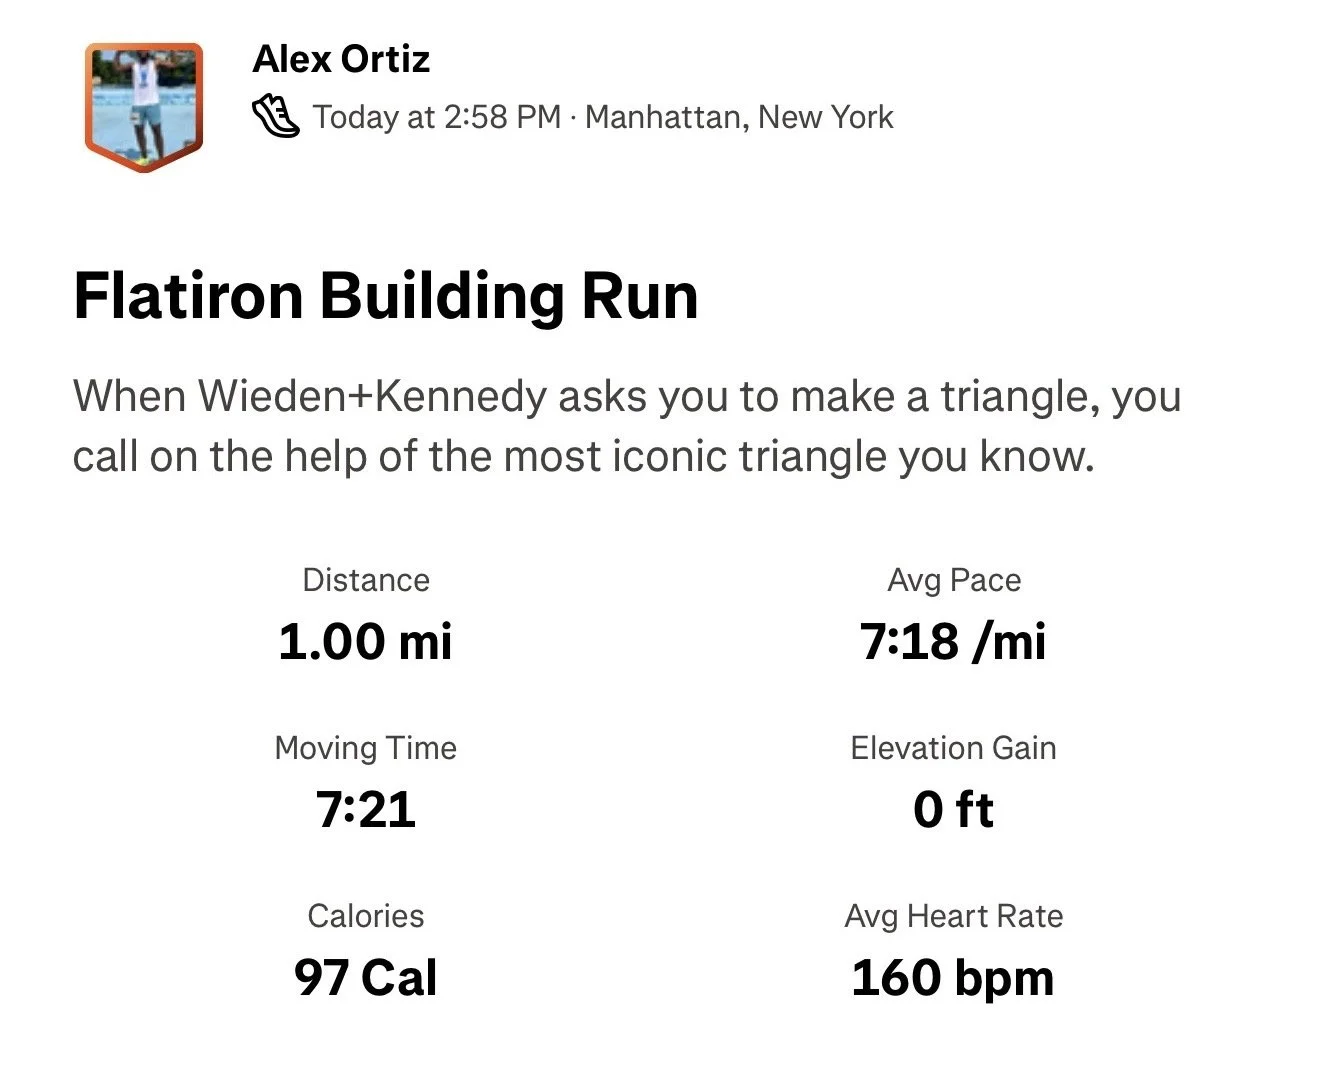Click the 1.00 mi distance value
Viewport: 1320px width, 1067px height.
[x=366, y=641]
